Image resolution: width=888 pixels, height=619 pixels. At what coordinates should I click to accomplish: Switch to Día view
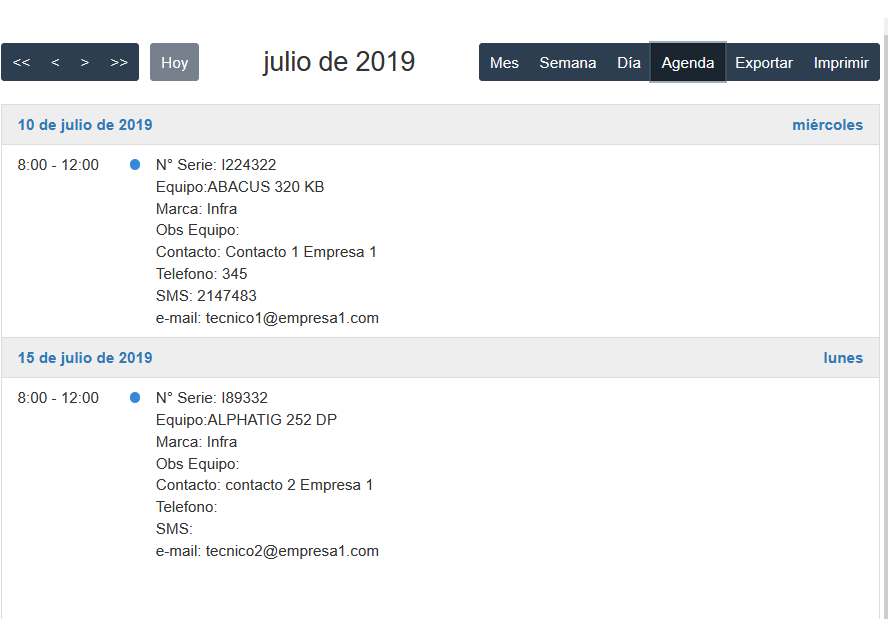(x=628, y=62)
